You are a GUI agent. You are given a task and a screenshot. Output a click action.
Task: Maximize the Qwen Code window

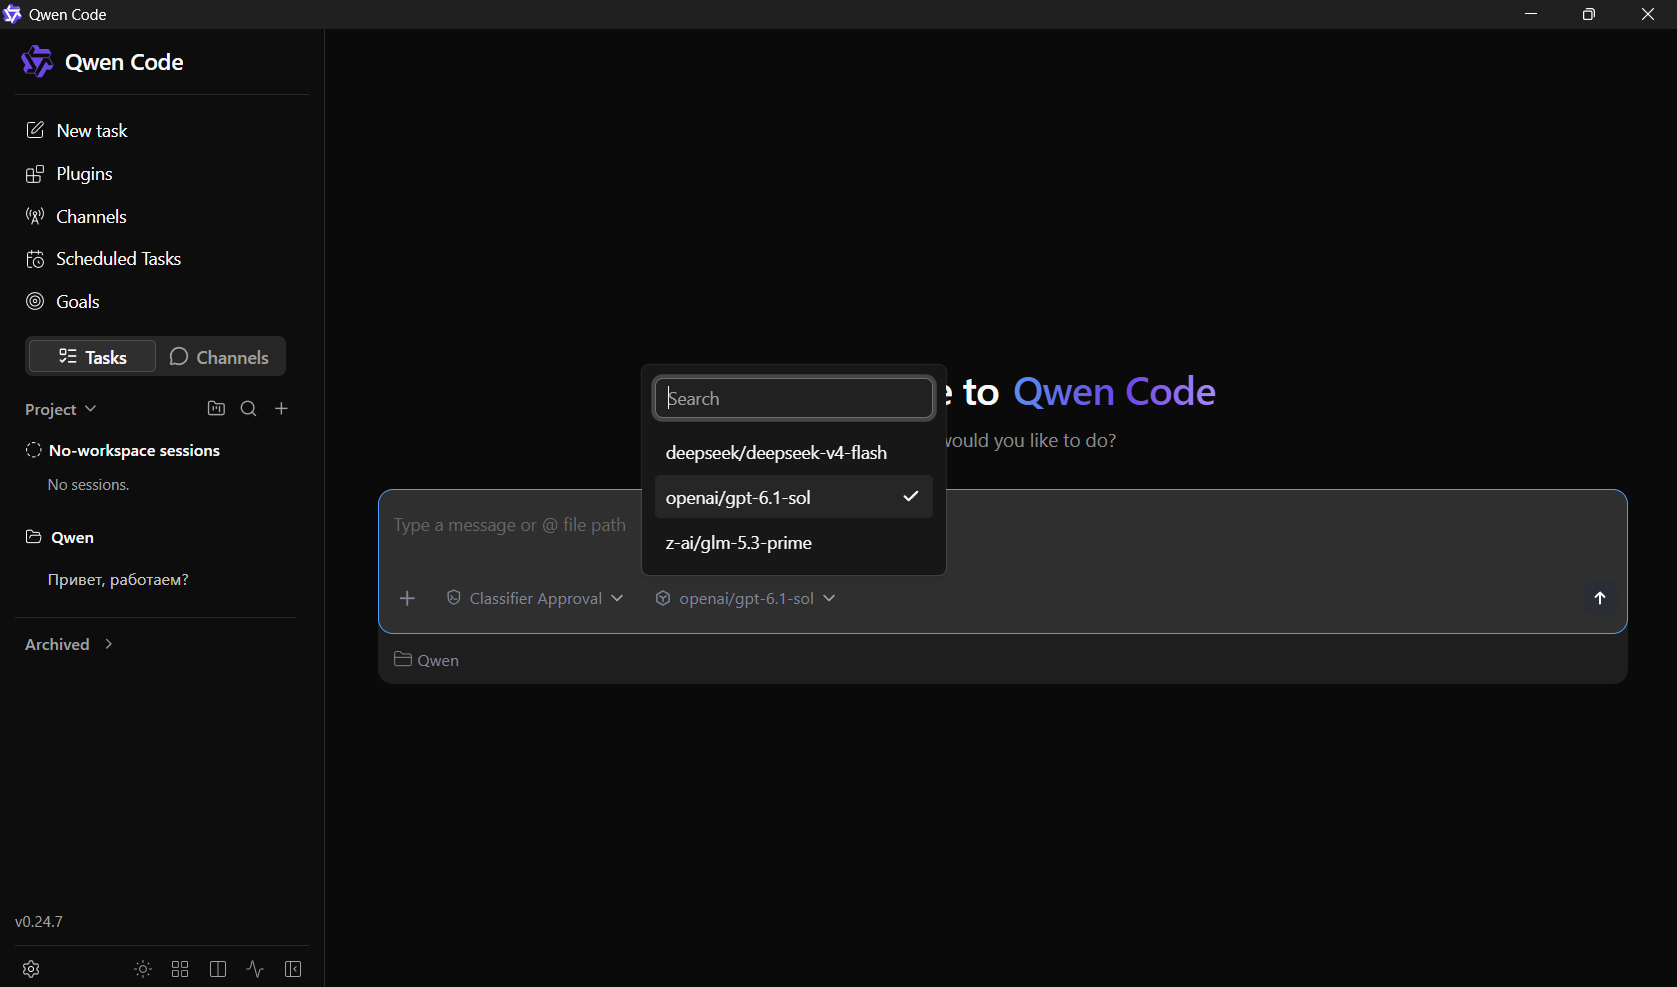[x=1589, y=14]
